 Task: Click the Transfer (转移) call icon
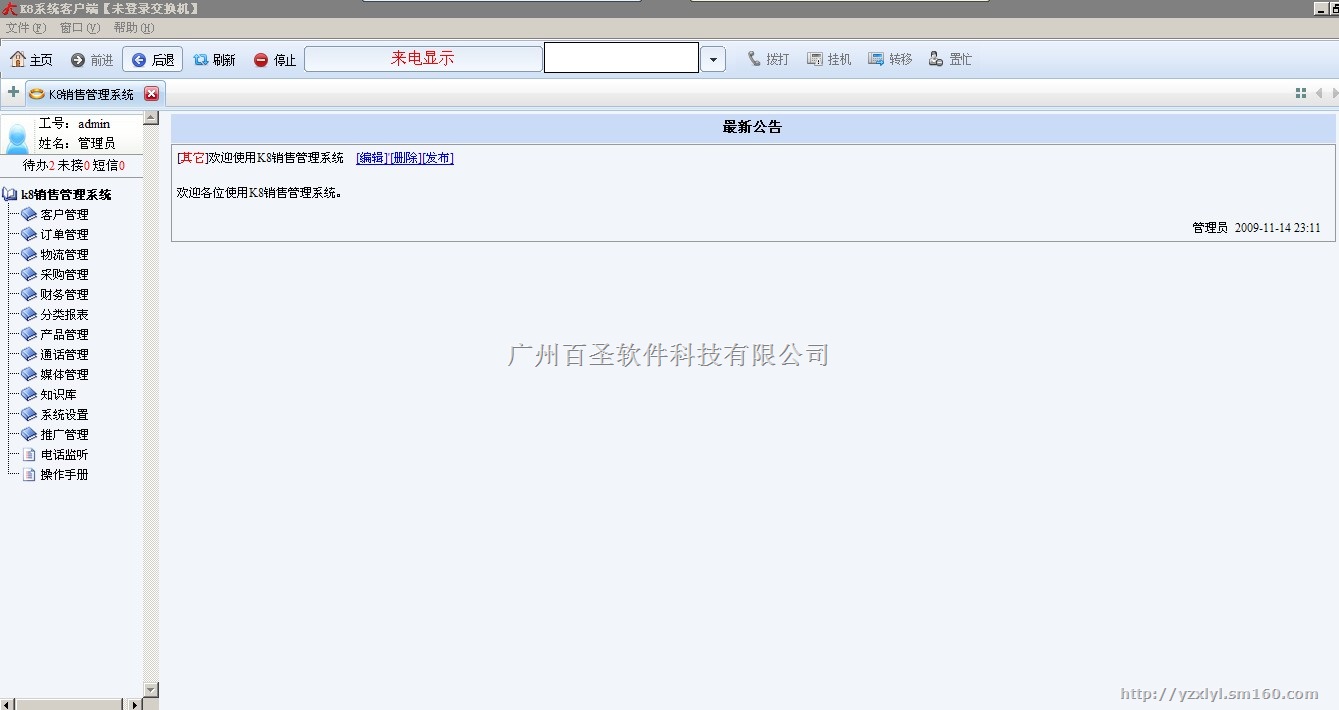pyautogui.click(x=876, y=59)
